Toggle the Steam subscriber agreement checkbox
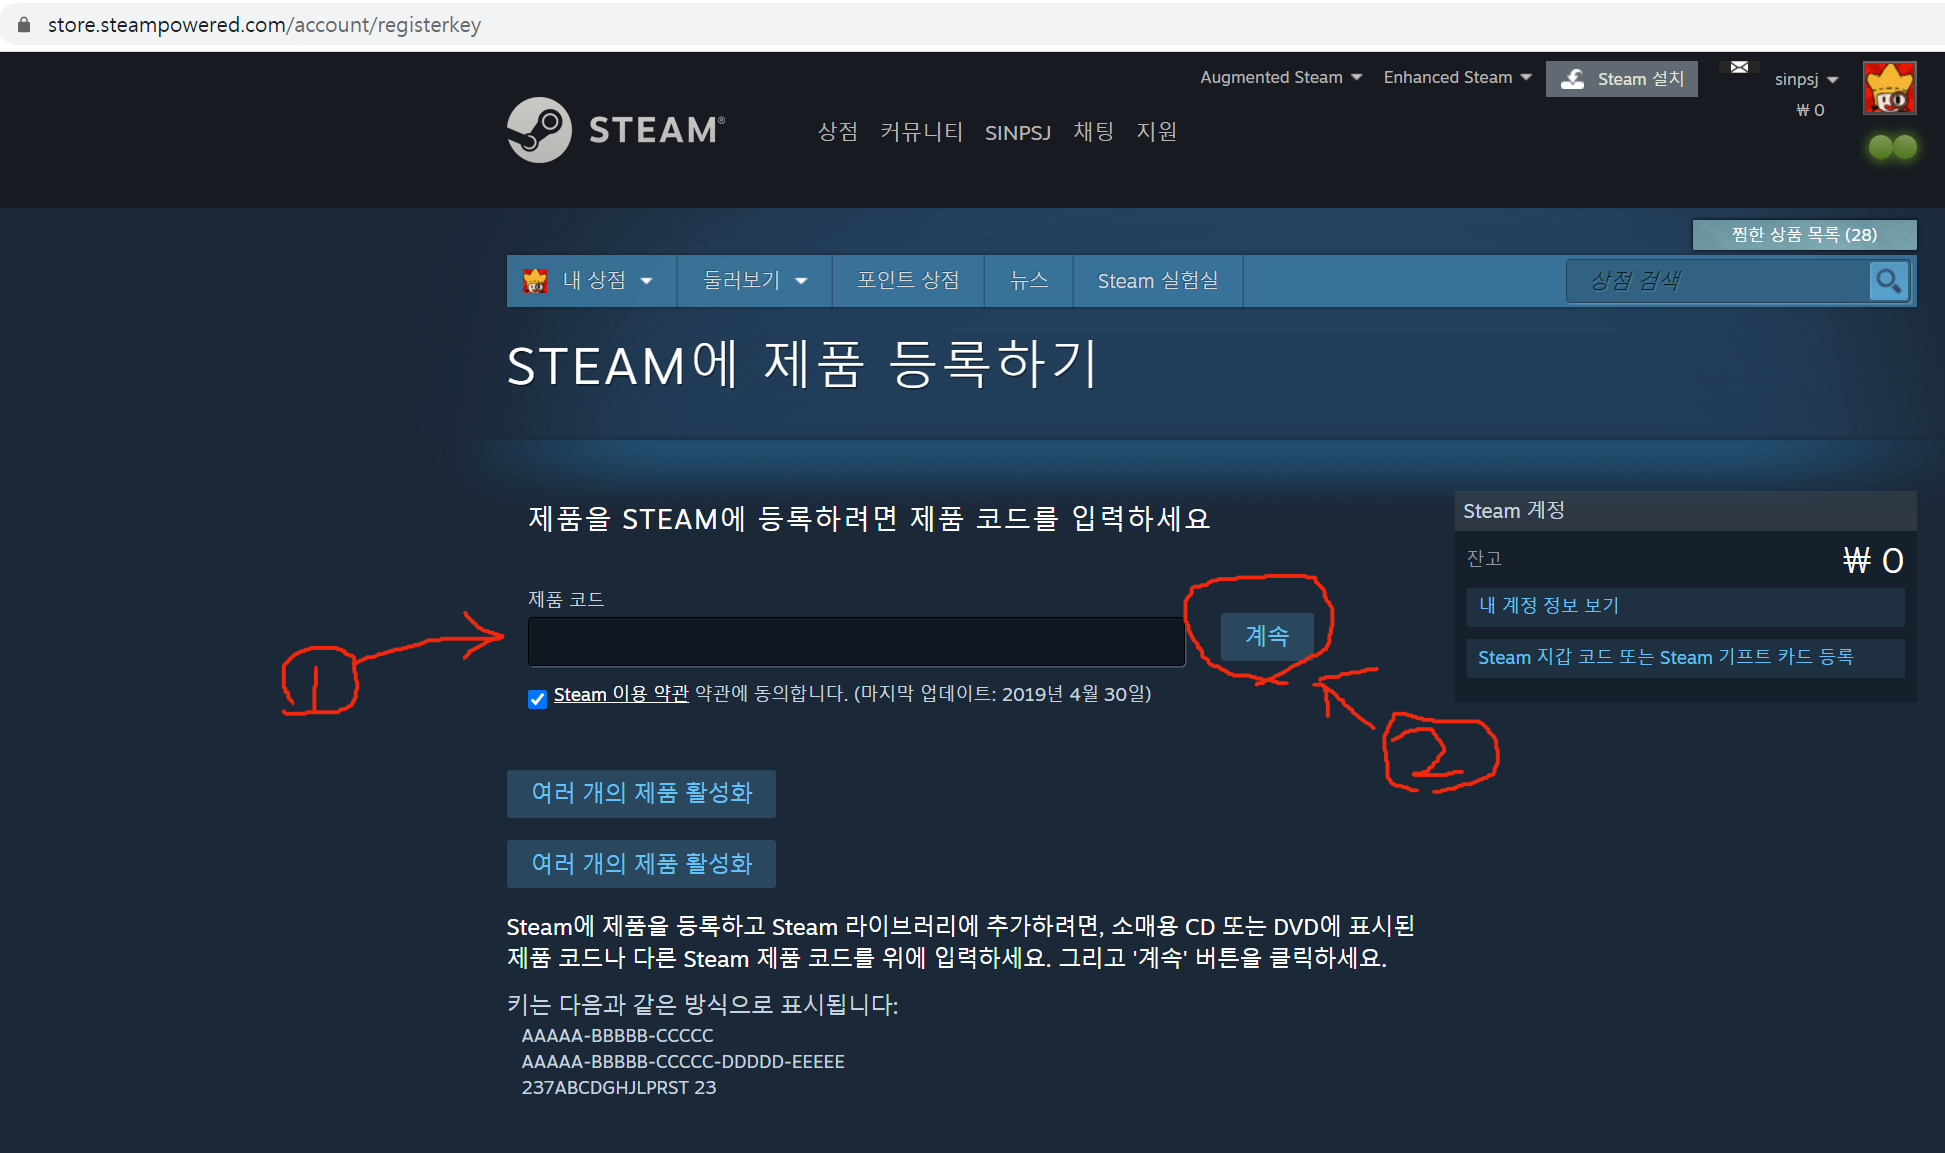 (x=537, y=698)
